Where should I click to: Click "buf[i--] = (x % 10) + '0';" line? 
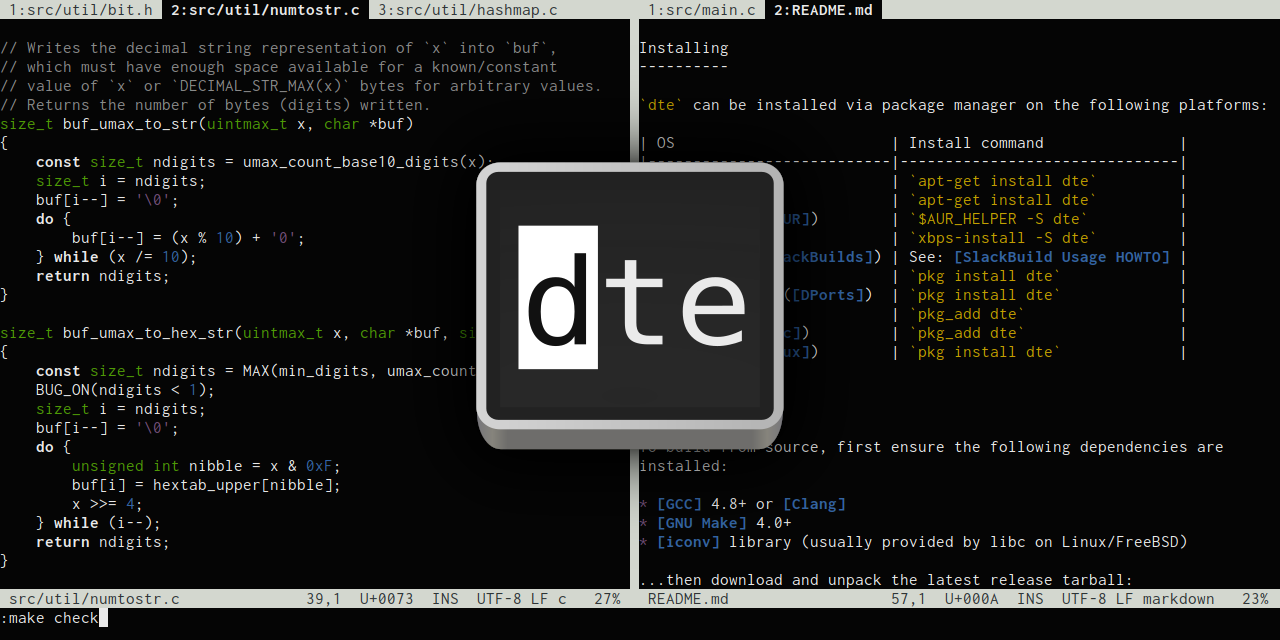click(x=188, y=238)
